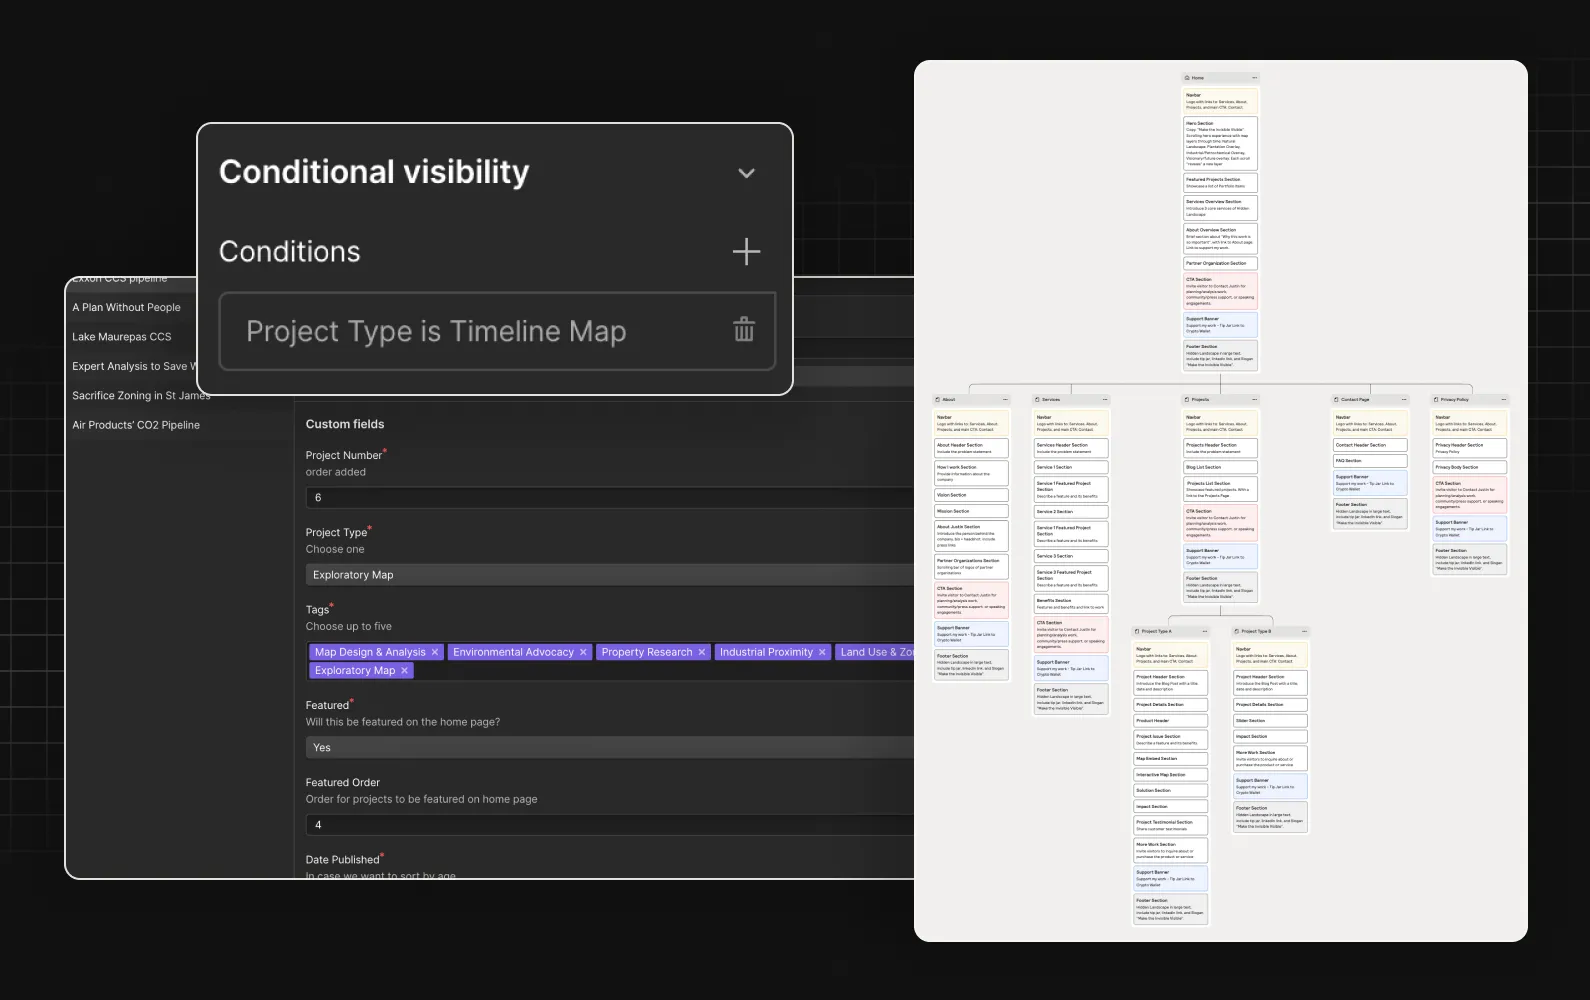The width and height of the screenshot is (1590, 1000).
Task: Select the Vision Section card in About
Action: coord(971,495)
